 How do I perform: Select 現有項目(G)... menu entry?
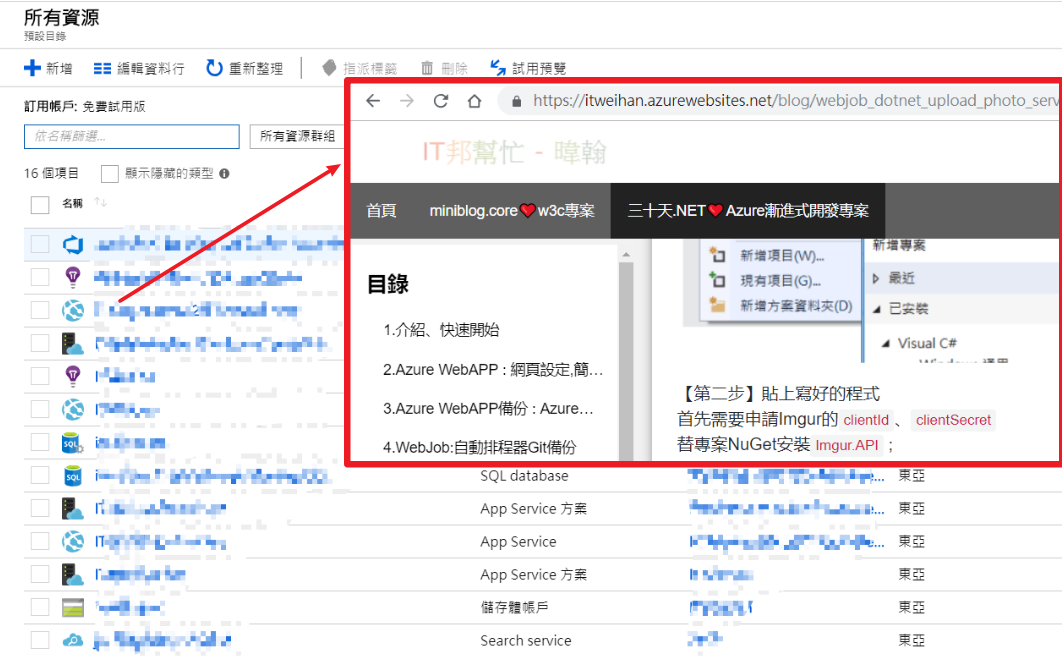780,280
